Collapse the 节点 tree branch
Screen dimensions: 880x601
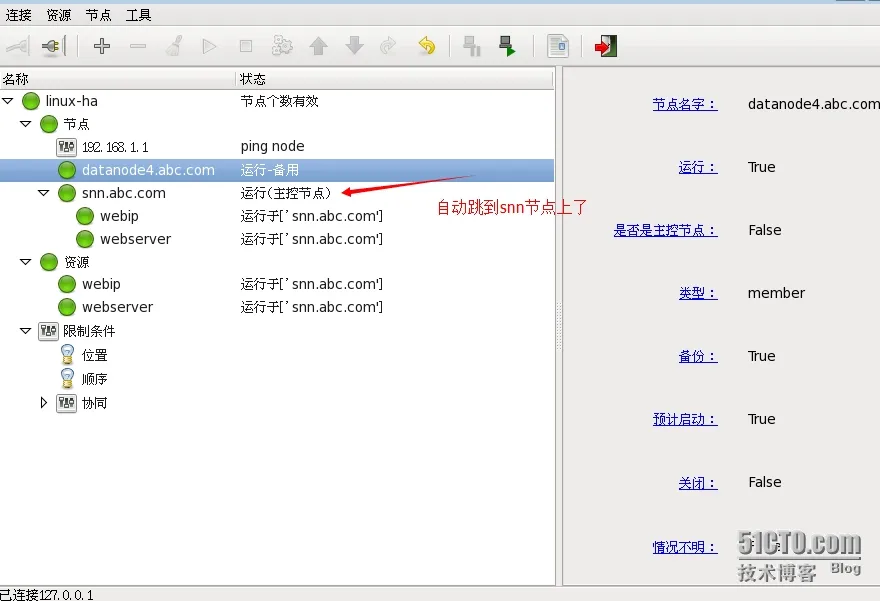point(26,124)
